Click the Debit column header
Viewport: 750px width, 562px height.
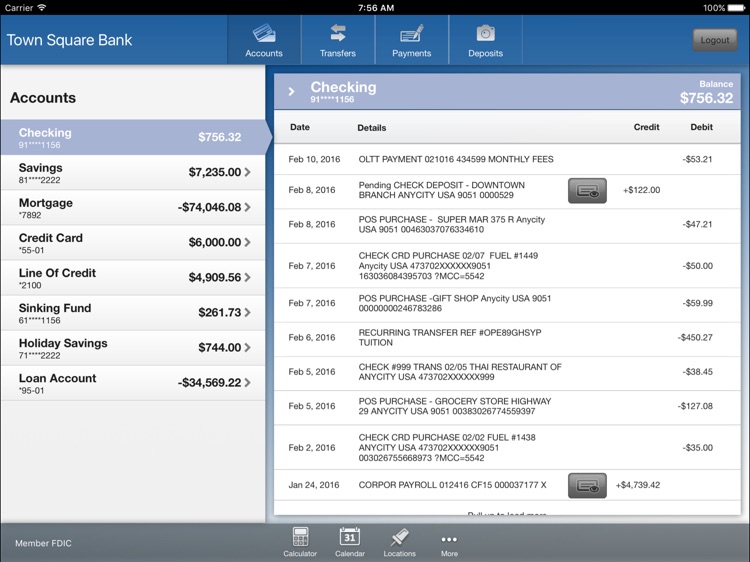point(702,127)
